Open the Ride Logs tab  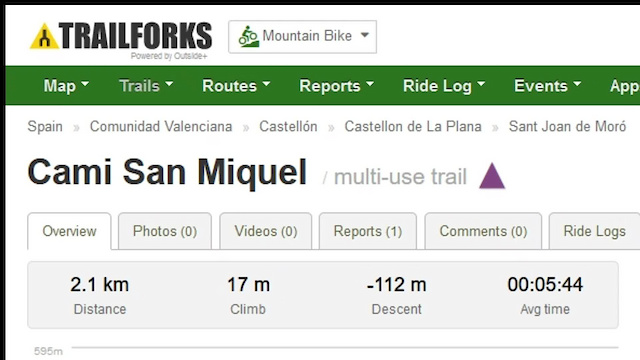[x=594, y=231]
